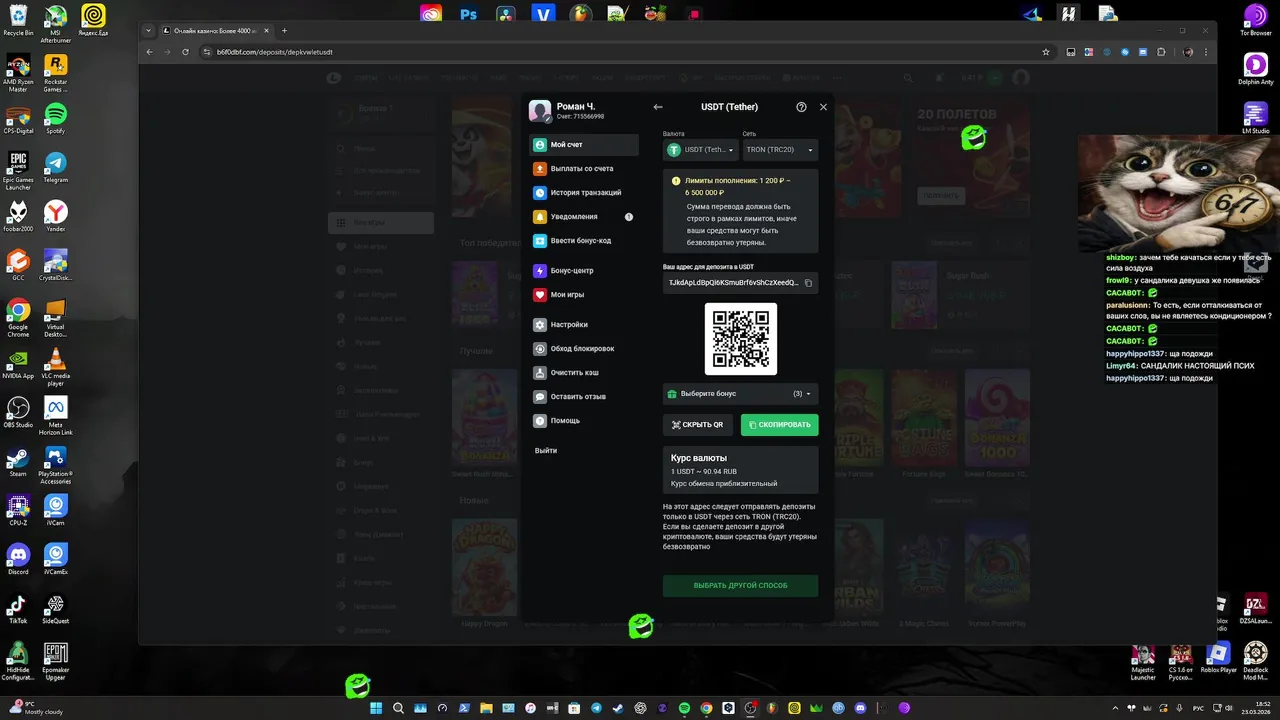The image size is (1280, 720).
Task: Click Выйти to log out
Action: [x=546, y=451]
